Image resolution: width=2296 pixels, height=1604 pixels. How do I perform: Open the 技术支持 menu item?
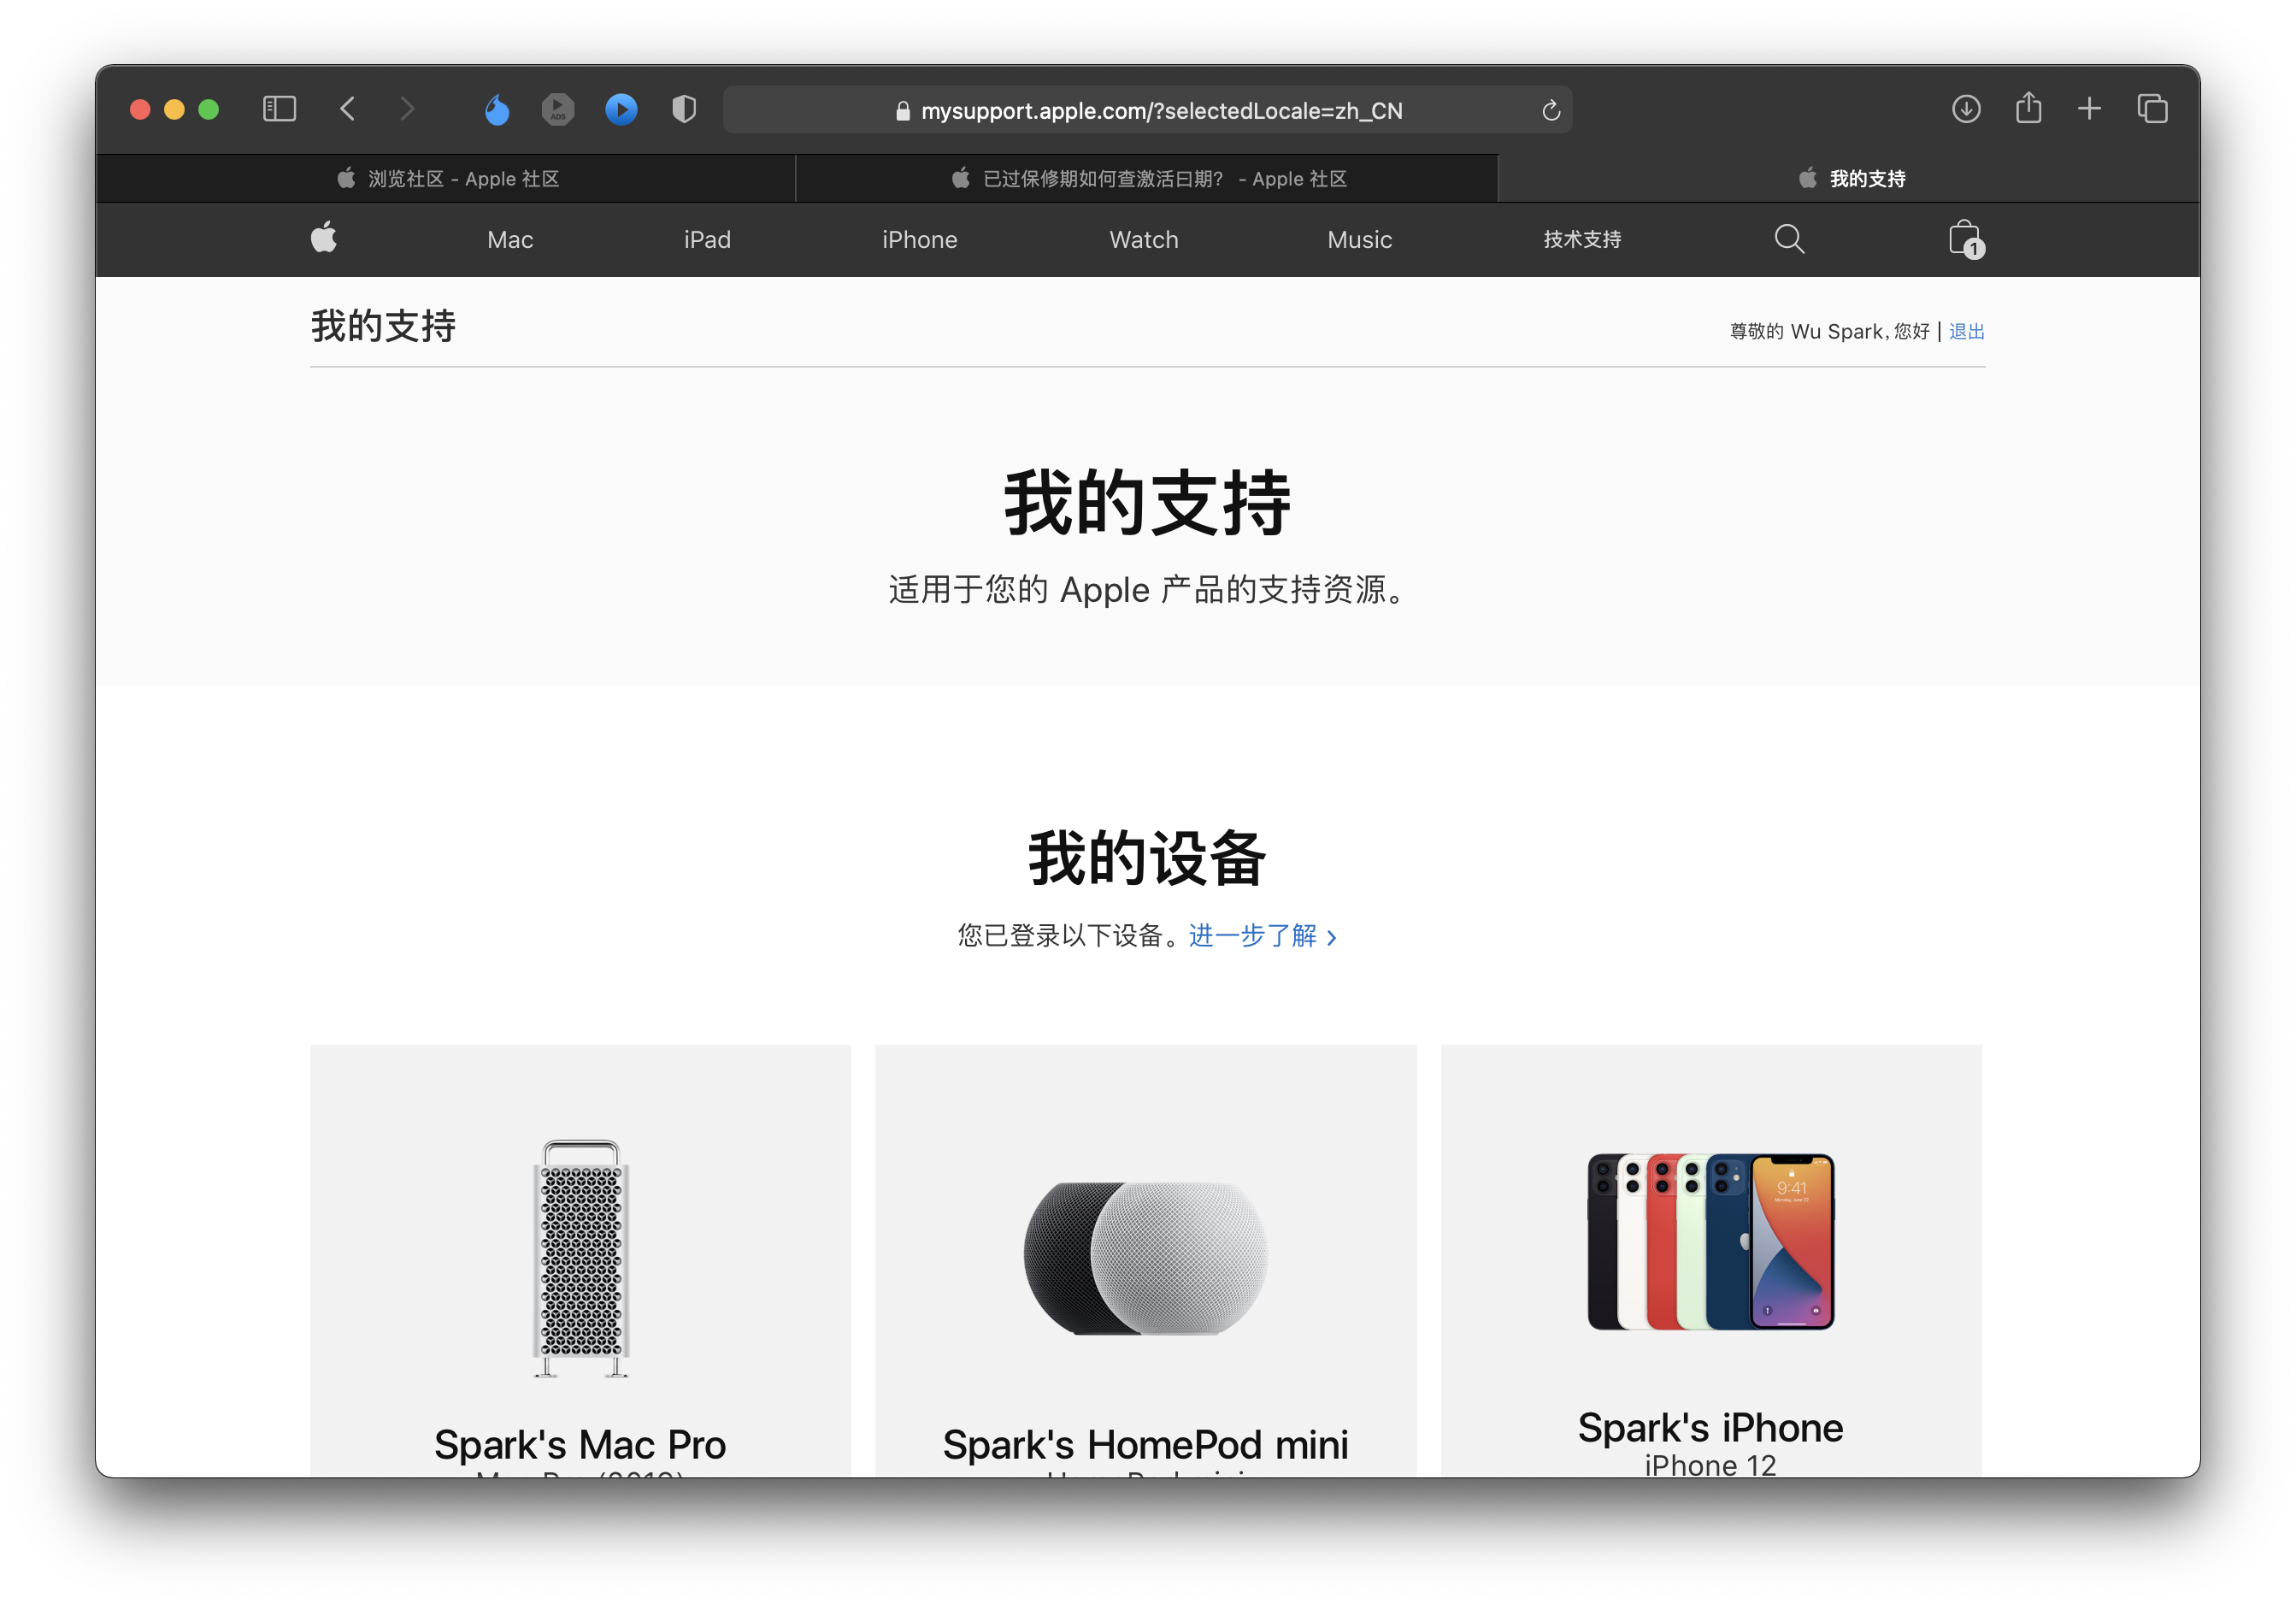coord(1582,240)
